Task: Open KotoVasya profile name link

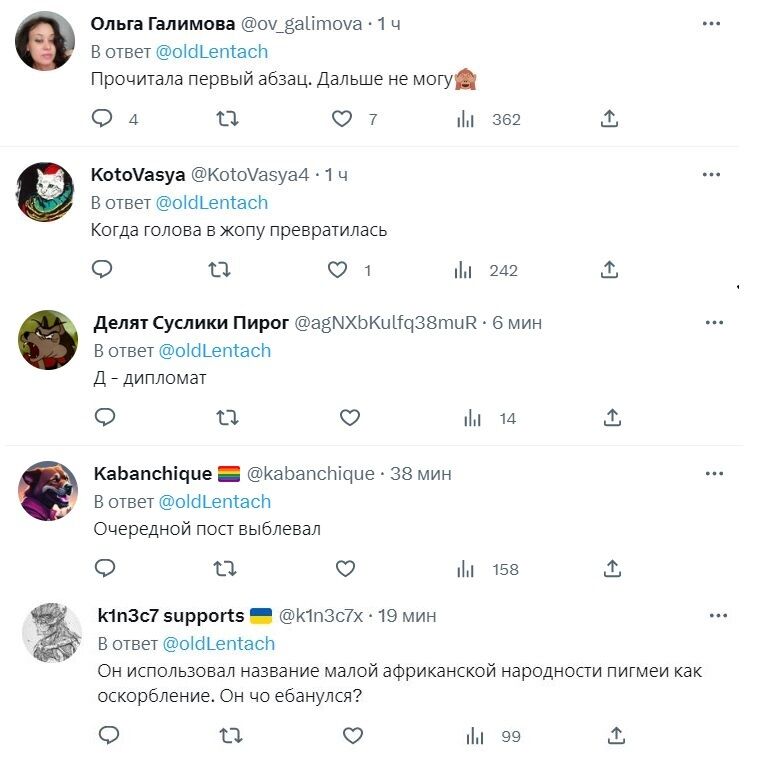Action: pyautogui.click(x=138, y=175)
